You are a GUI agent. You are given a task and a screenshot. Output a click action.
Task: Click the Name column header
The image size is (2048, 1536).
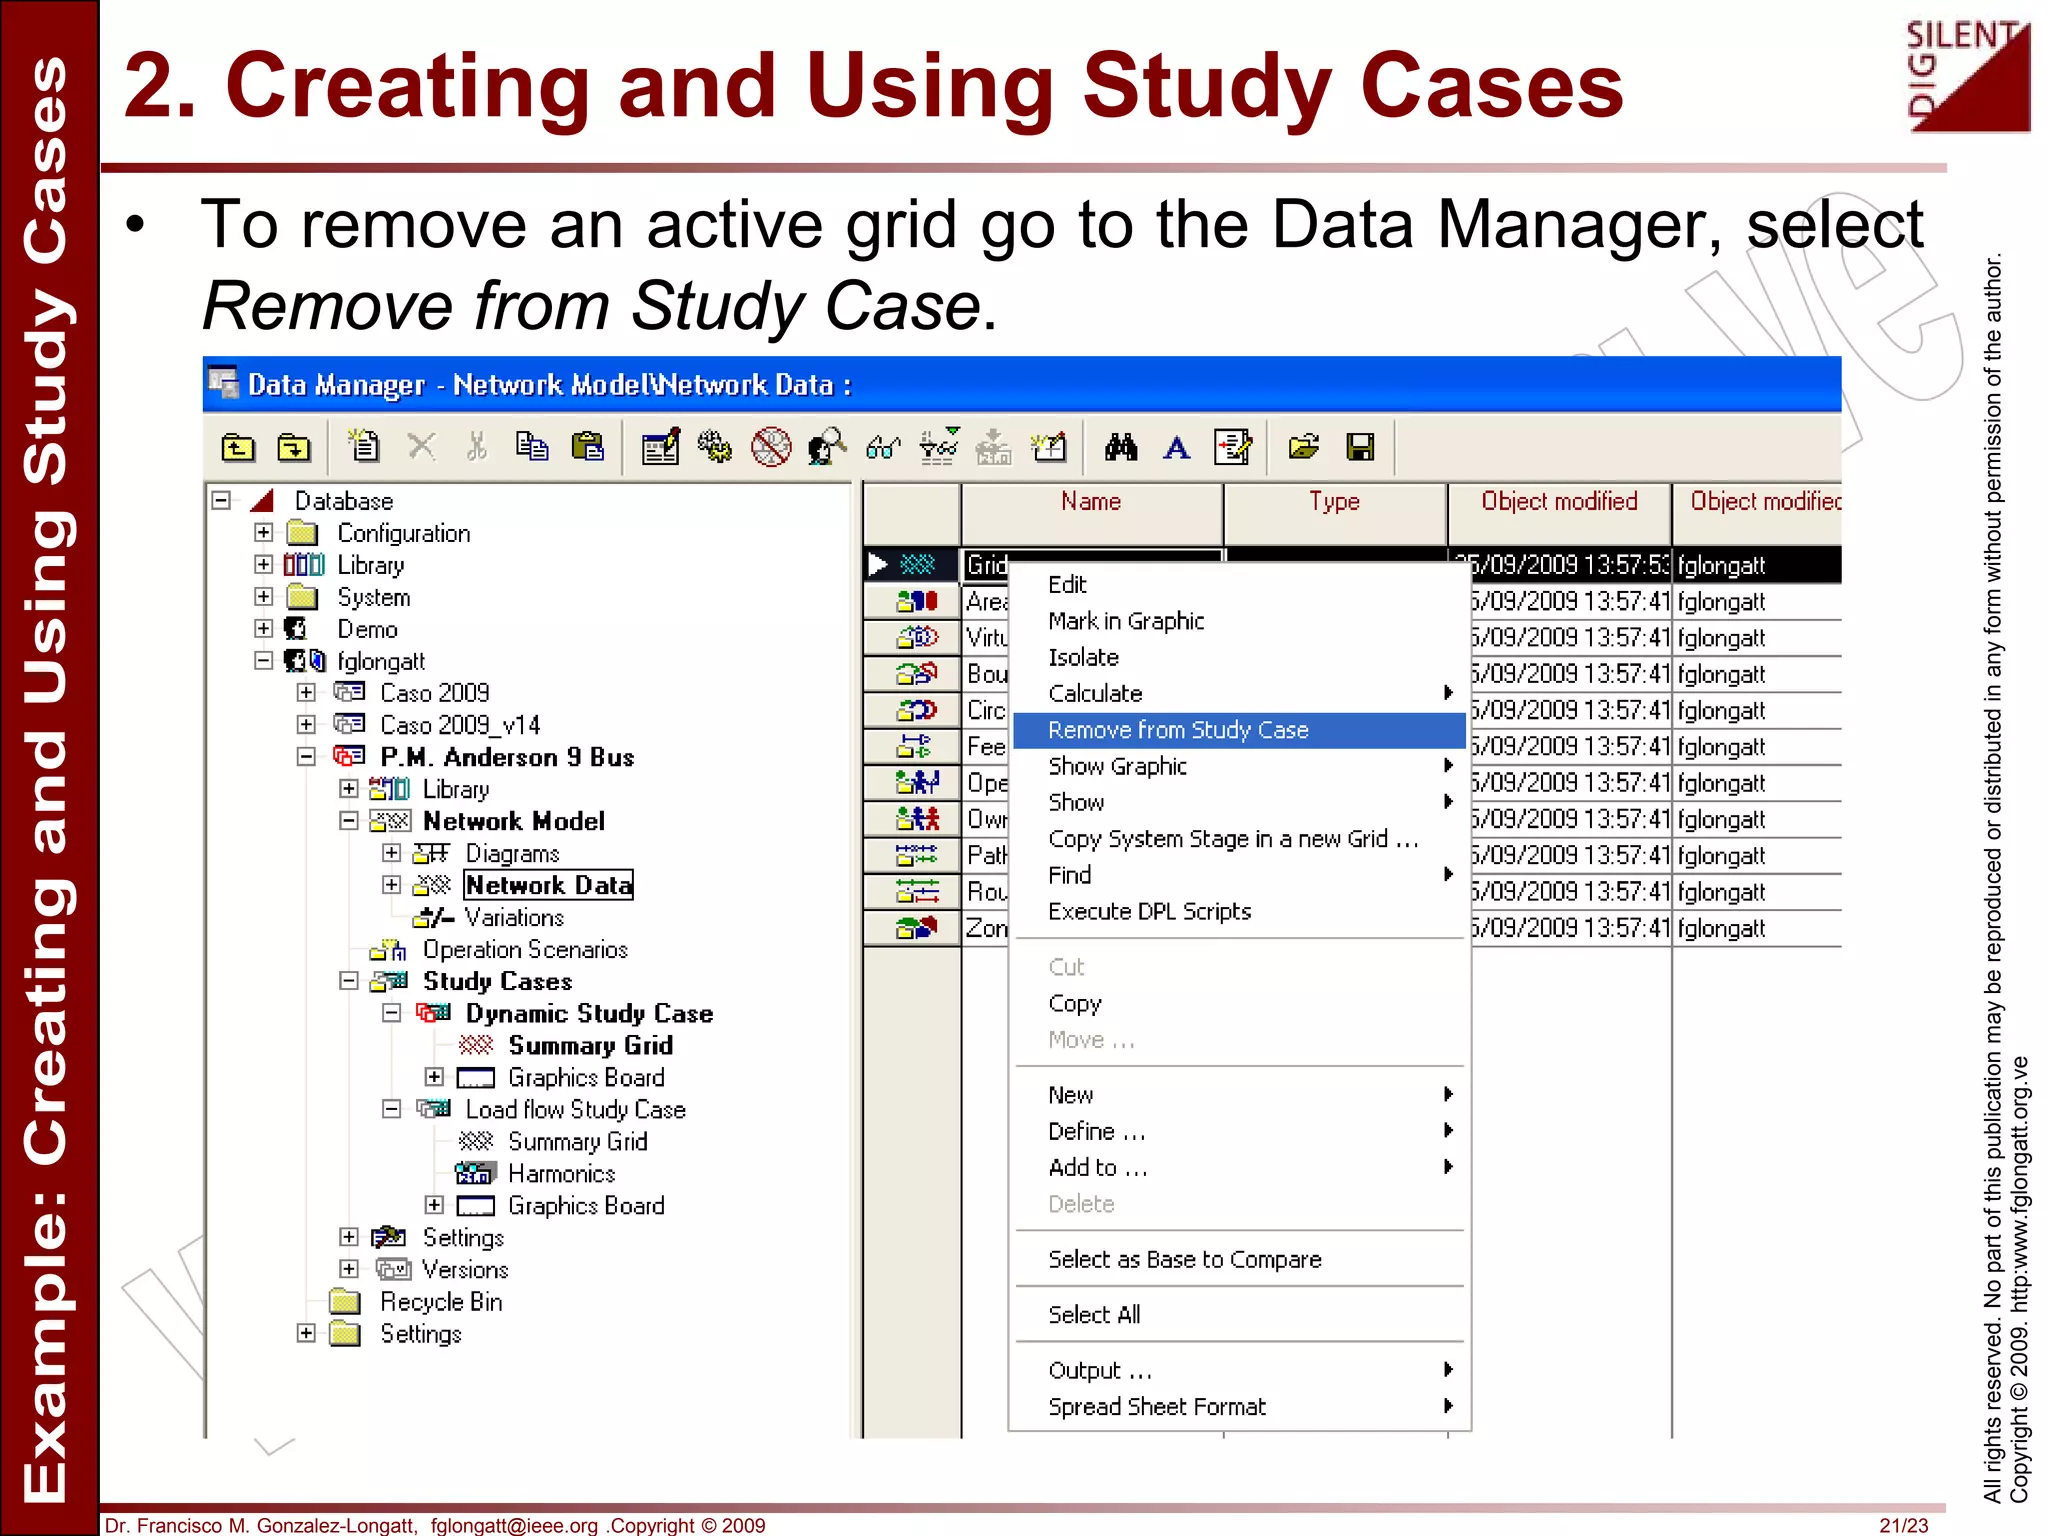(x=1091, y=502)
